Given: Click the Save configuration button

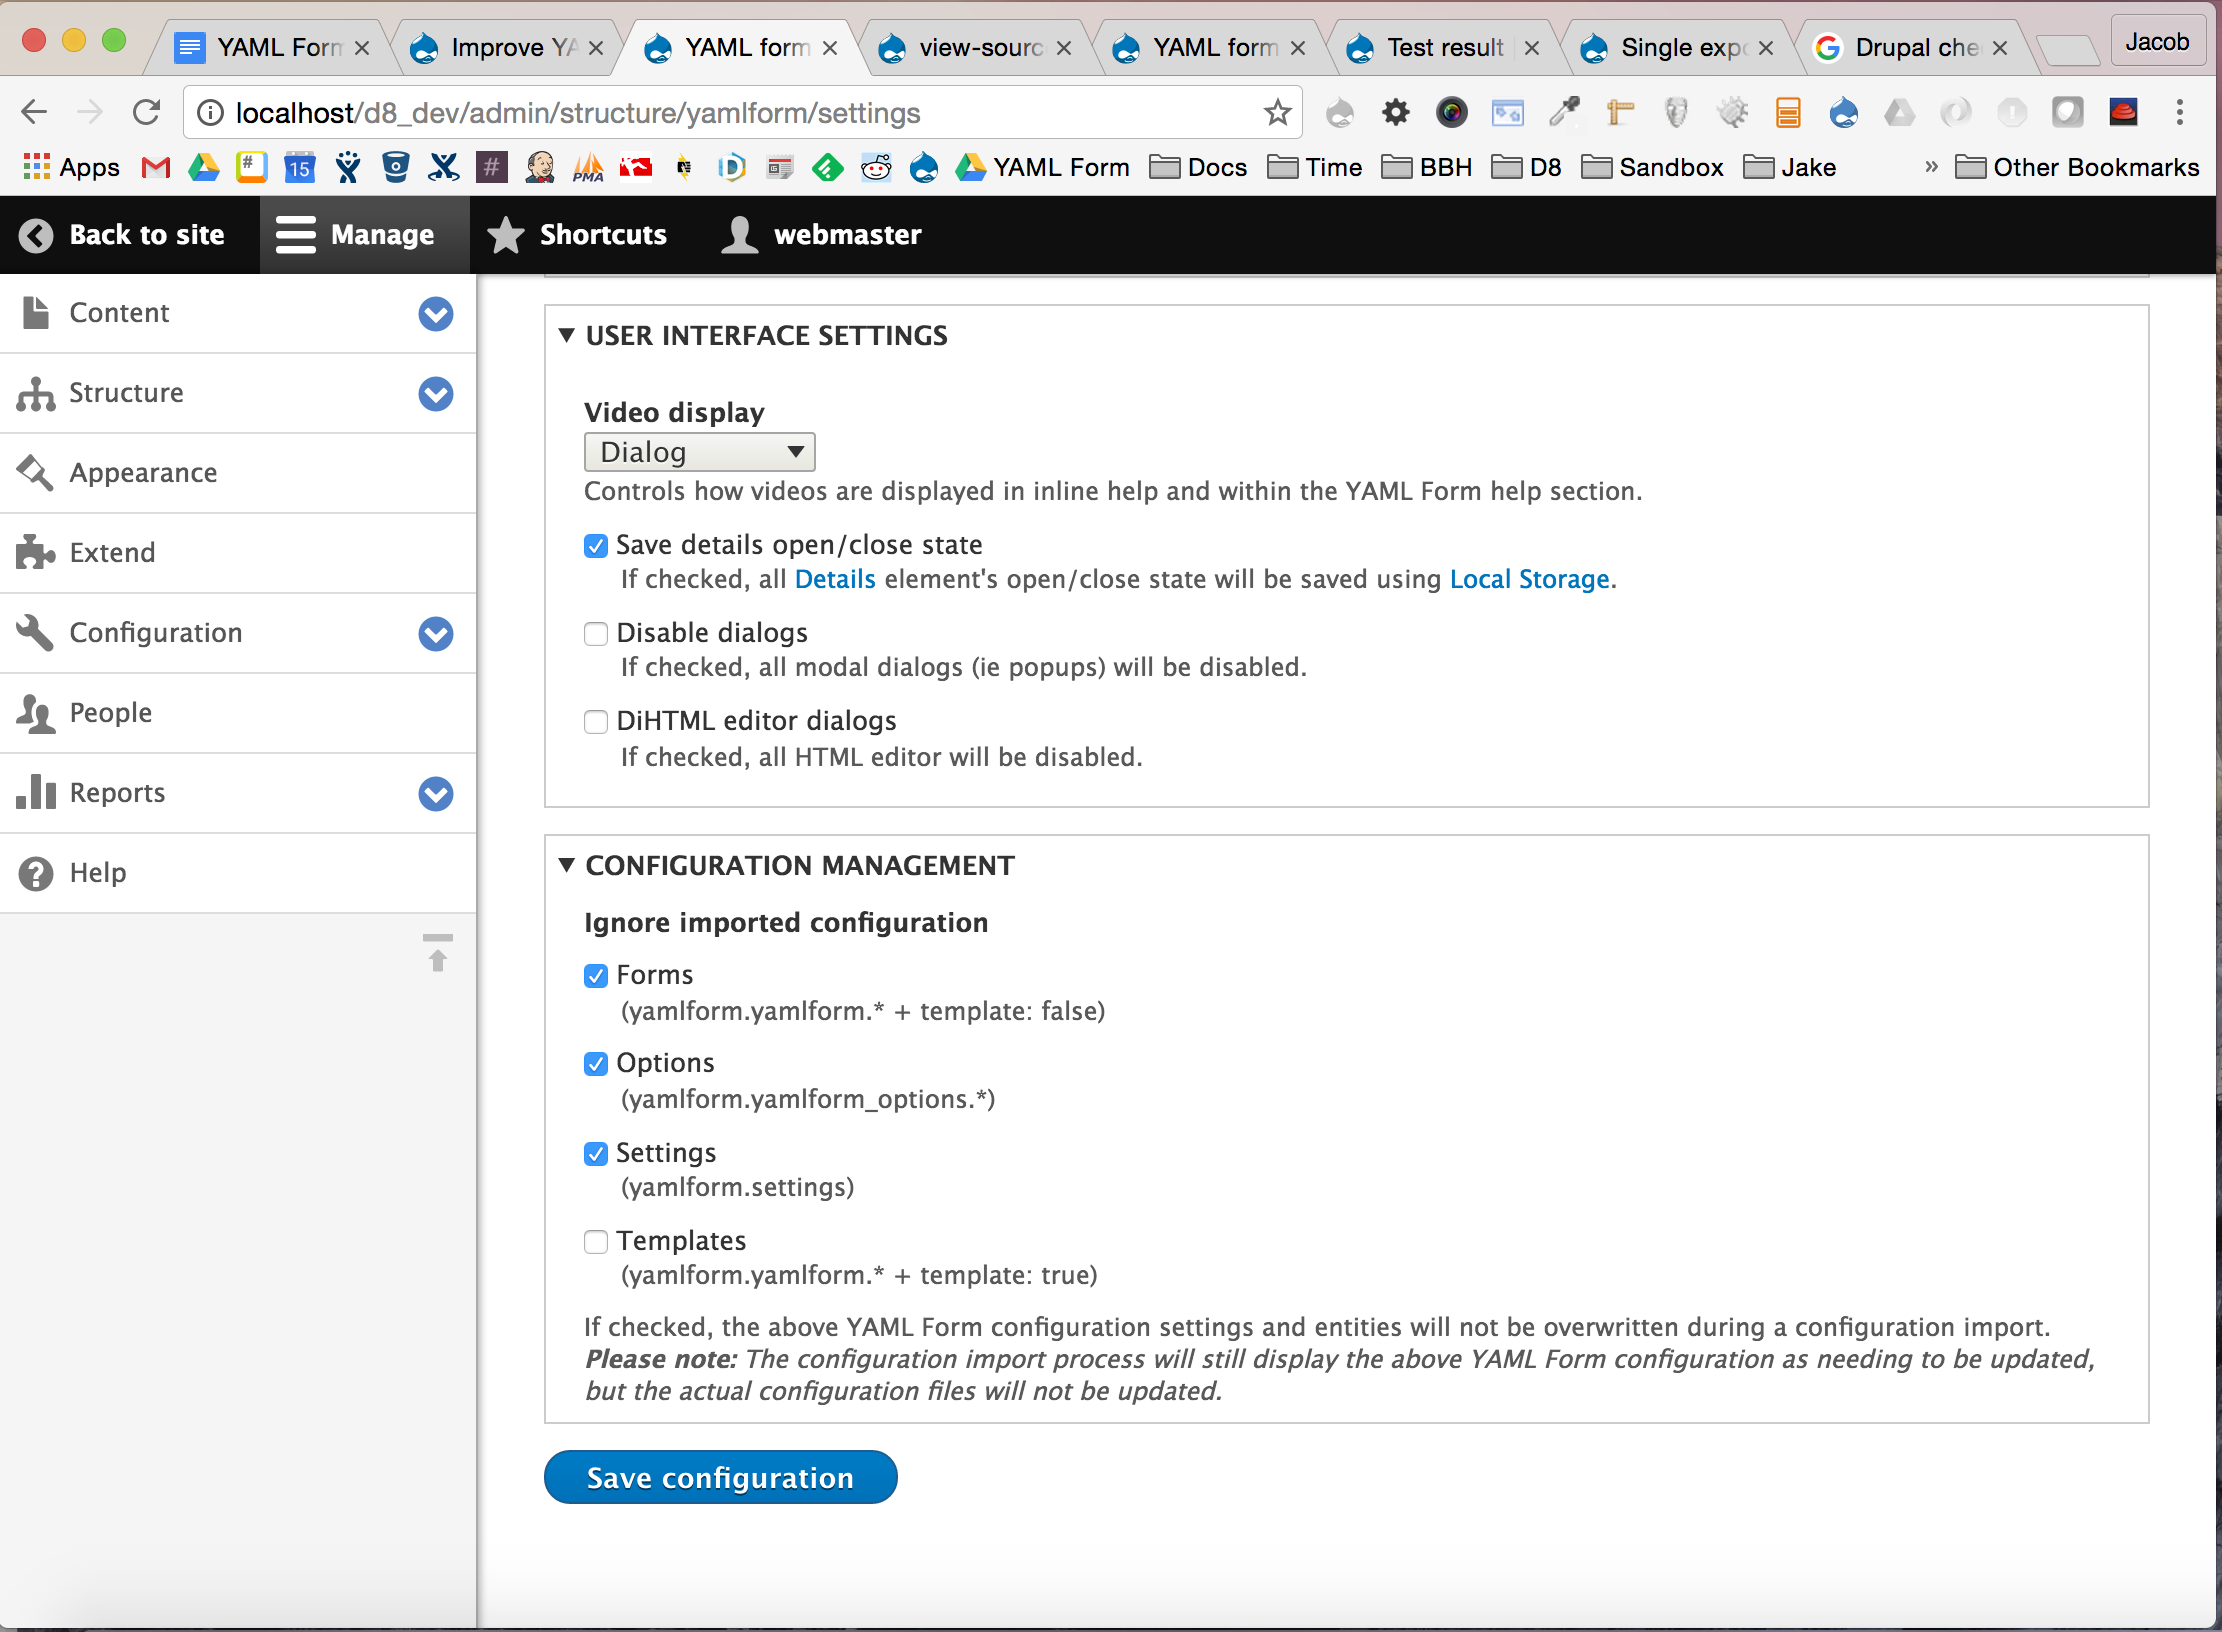Looking at the screenshot, I should coord(720,1477).
